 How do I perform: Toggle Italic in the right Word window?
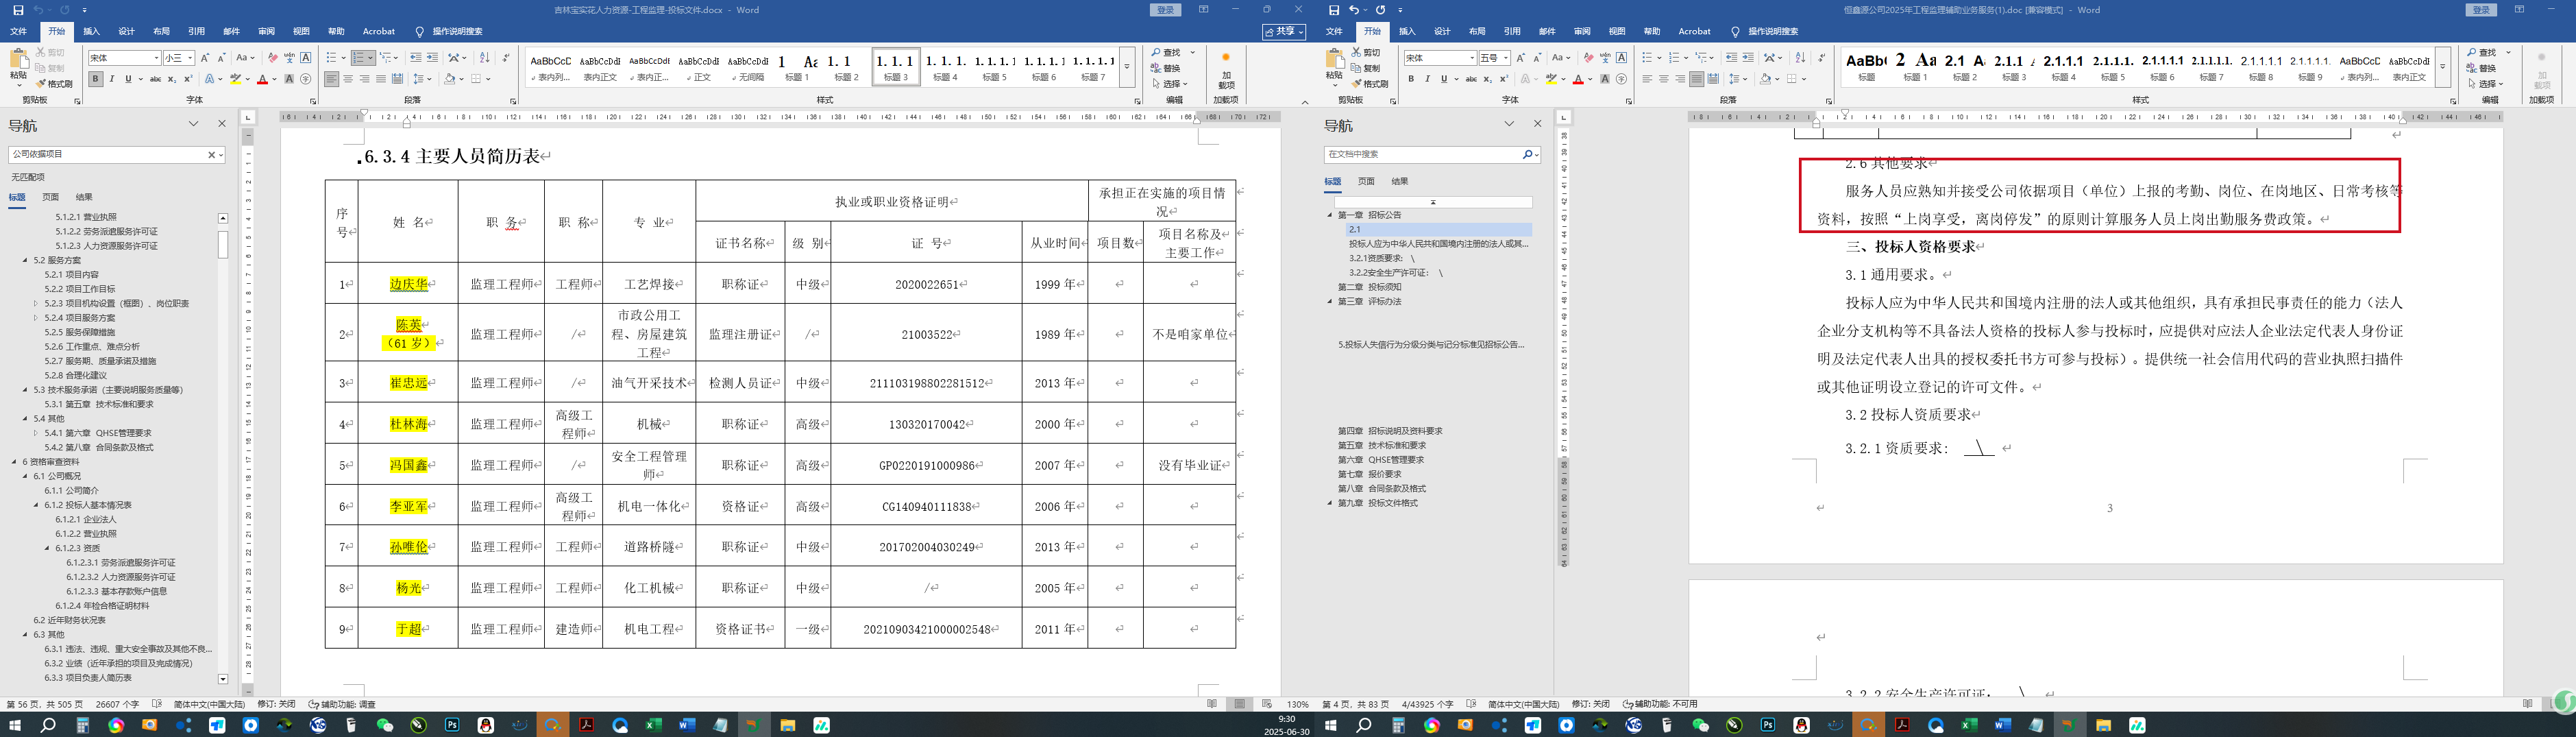coord(1427,79)
